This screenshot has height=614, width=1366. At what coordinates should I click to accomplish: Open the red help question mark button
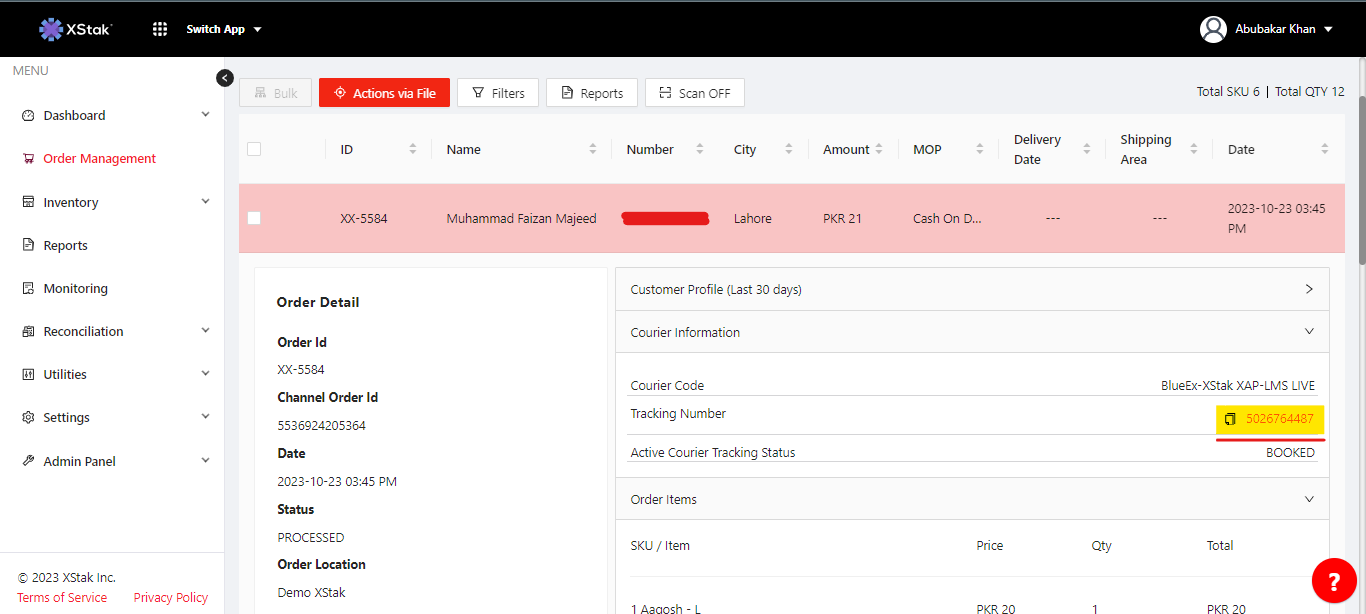pos(1332,581)
